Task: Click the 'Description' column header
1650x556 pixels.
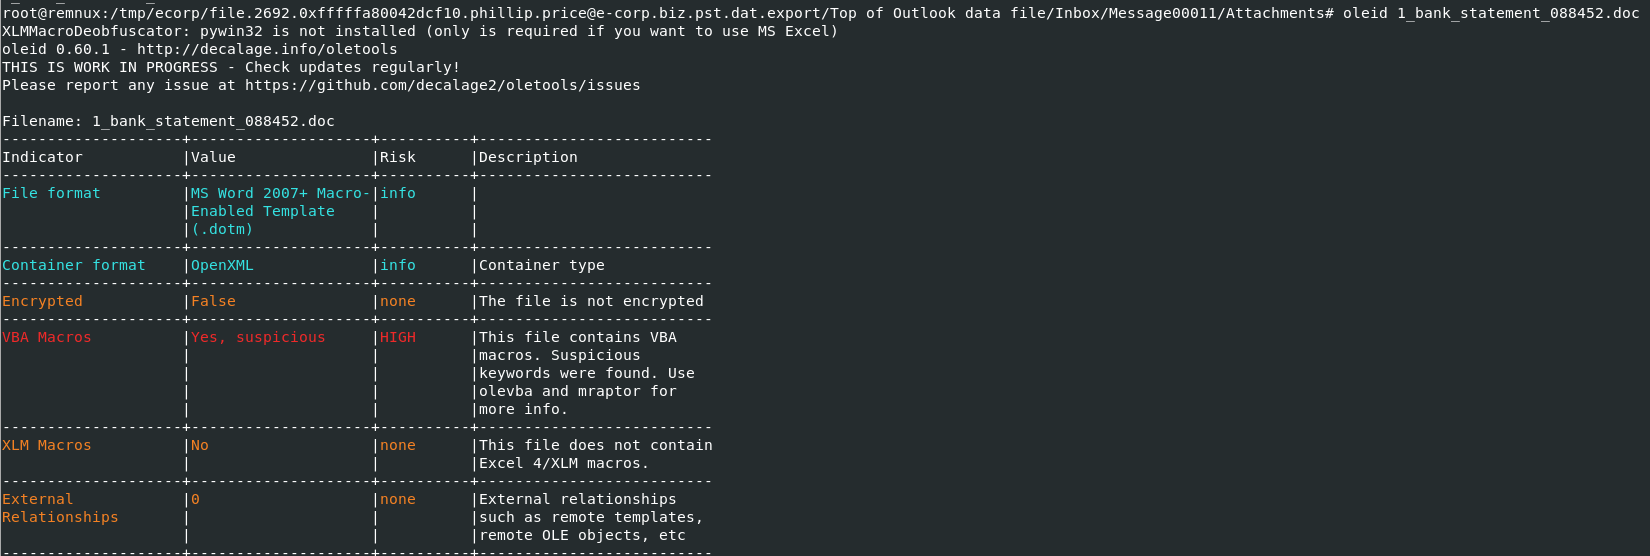Action: [528, 157]
